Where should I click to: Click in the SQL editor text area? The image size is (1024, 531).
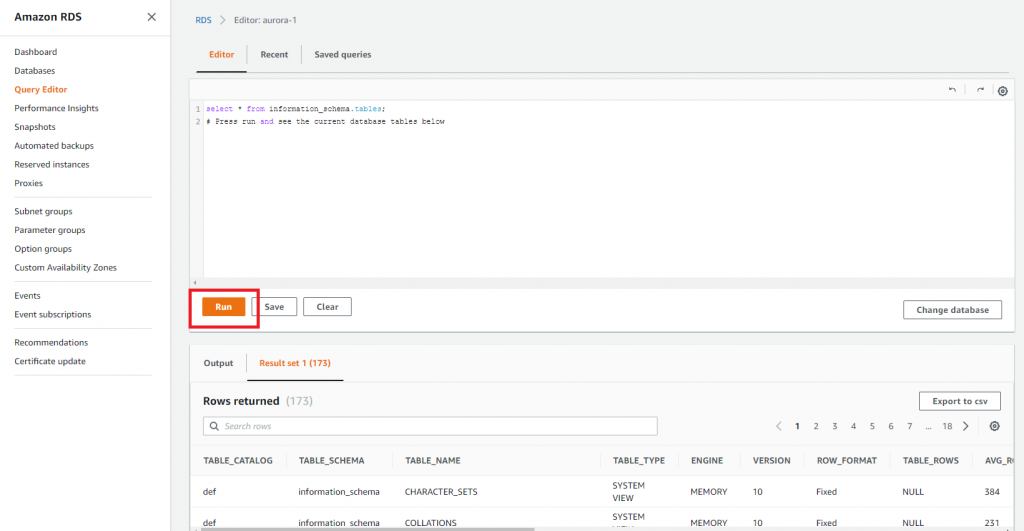tap(607, 189)
